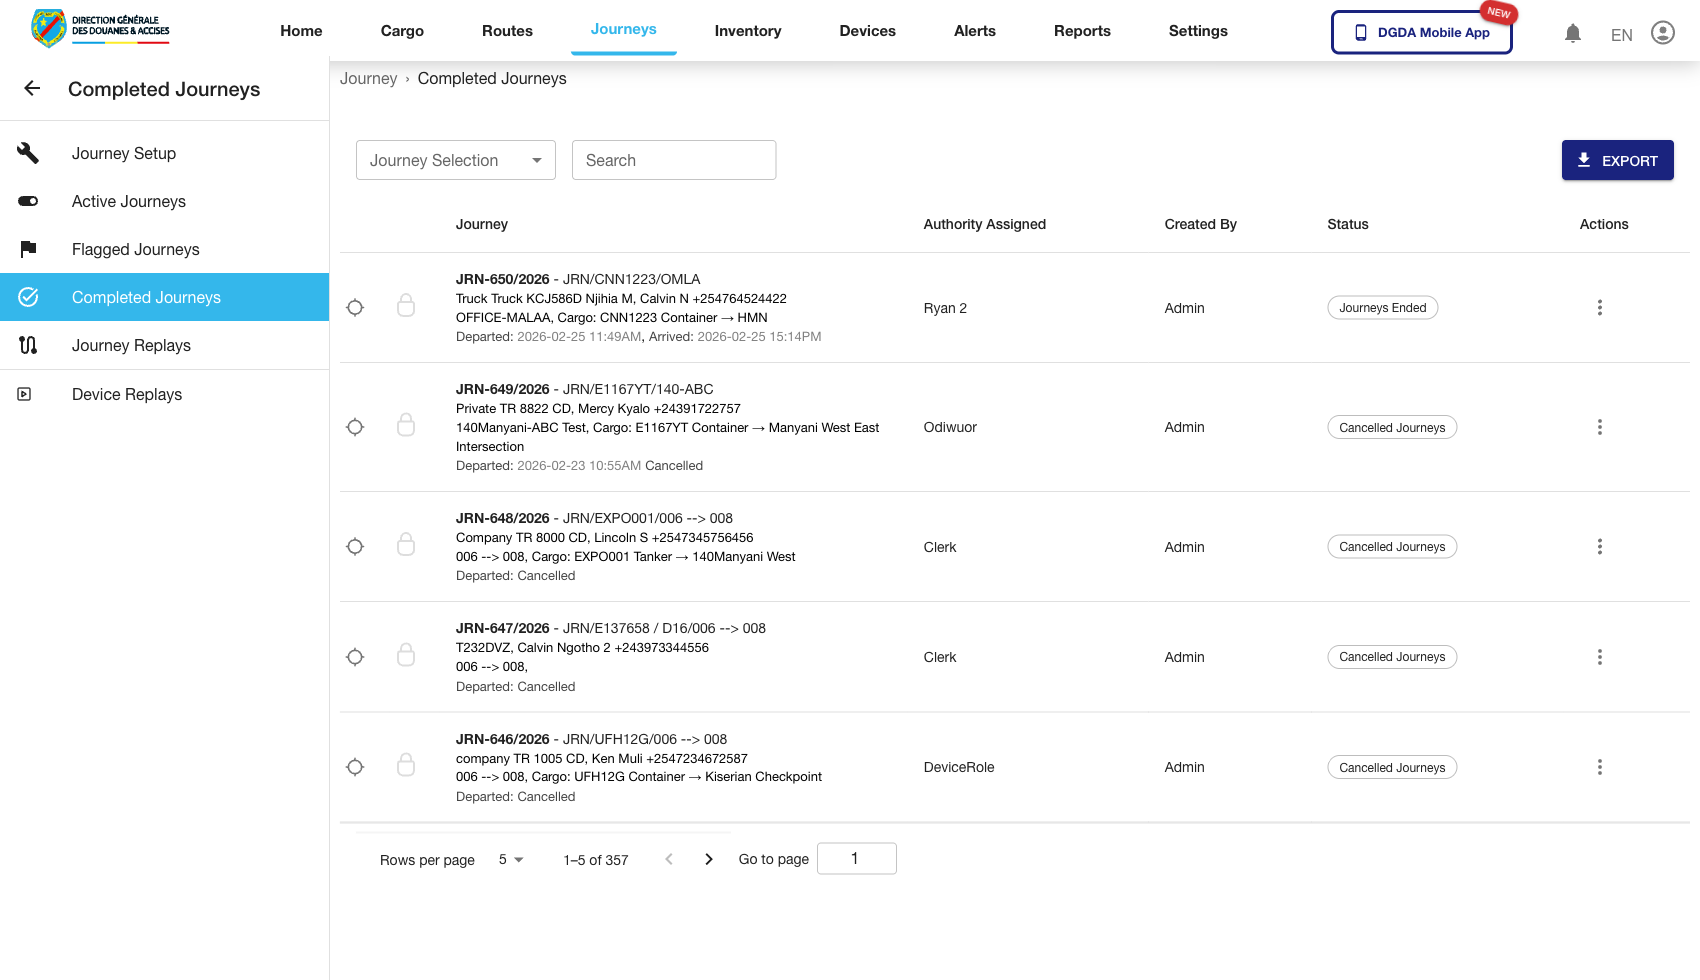Click the Search input field
The image size is (1700, 980).
click(x=673, y=160)
